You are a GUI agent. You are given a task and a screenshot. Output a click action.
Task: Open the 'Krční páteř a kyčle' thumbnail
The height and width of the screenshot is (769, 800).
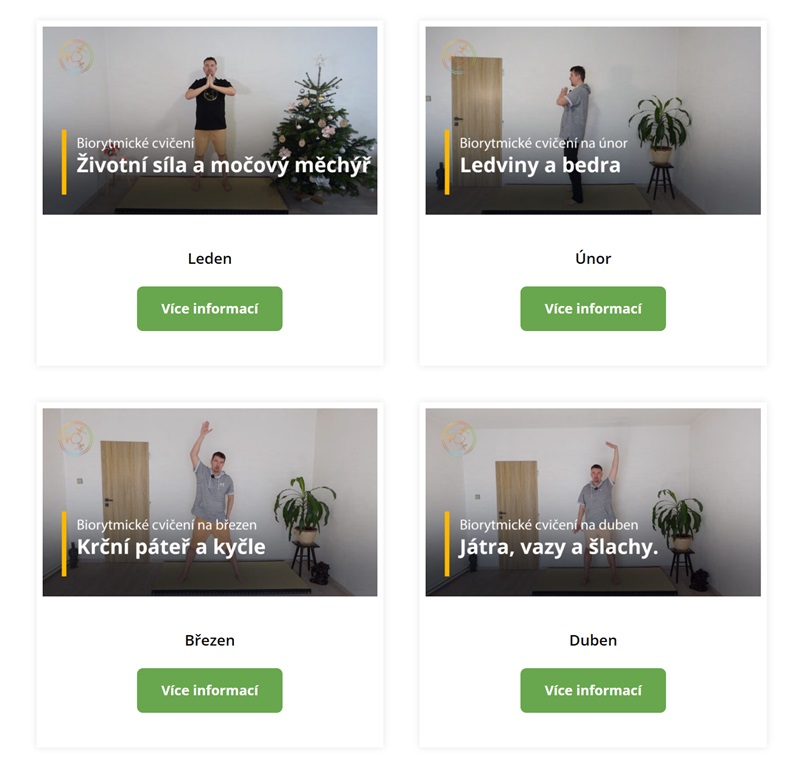point(210,502)
